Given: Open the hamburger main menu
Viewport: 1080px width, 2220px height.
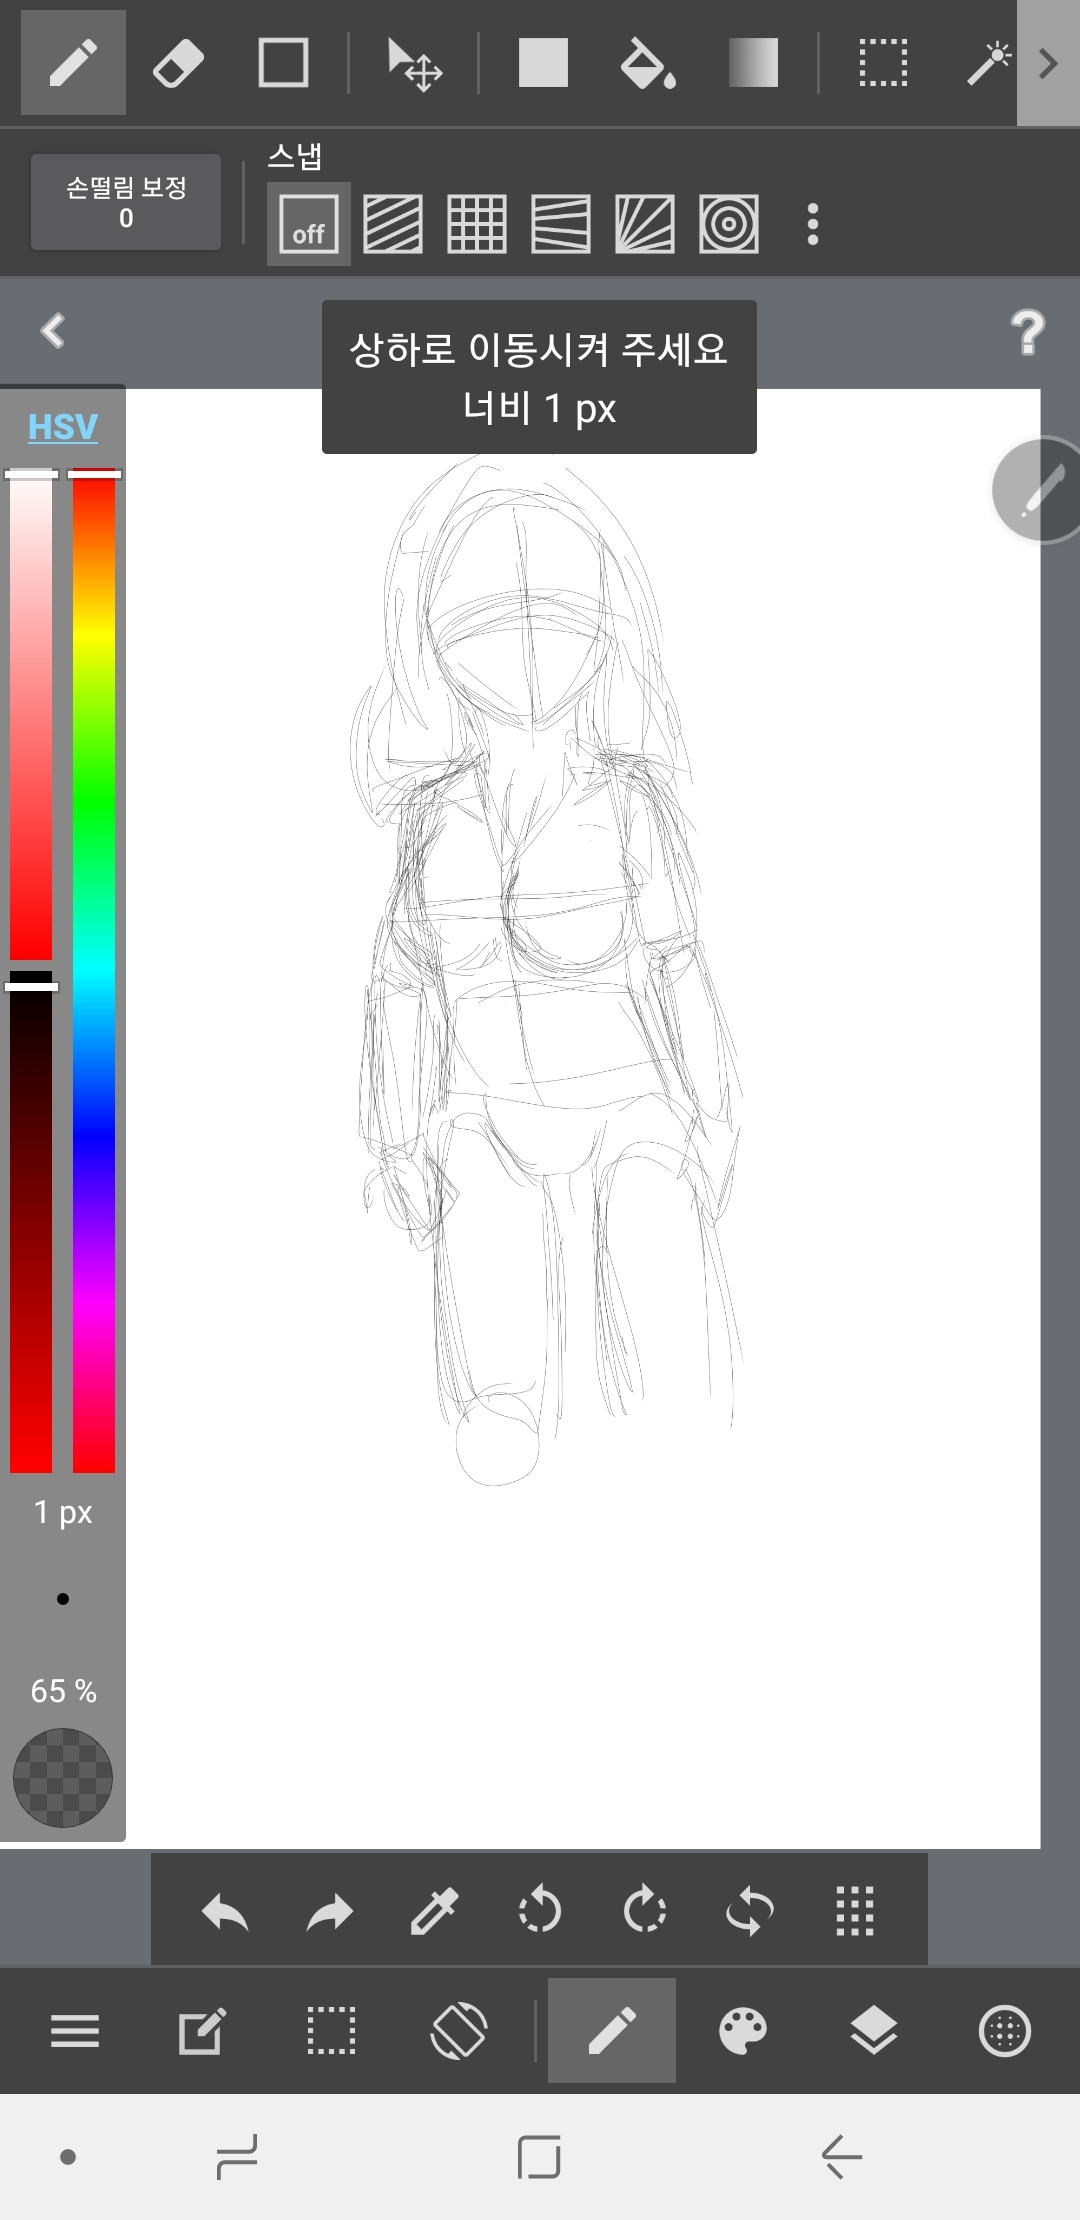Looking at the screenshot, I should click(x=75, y=2031).
